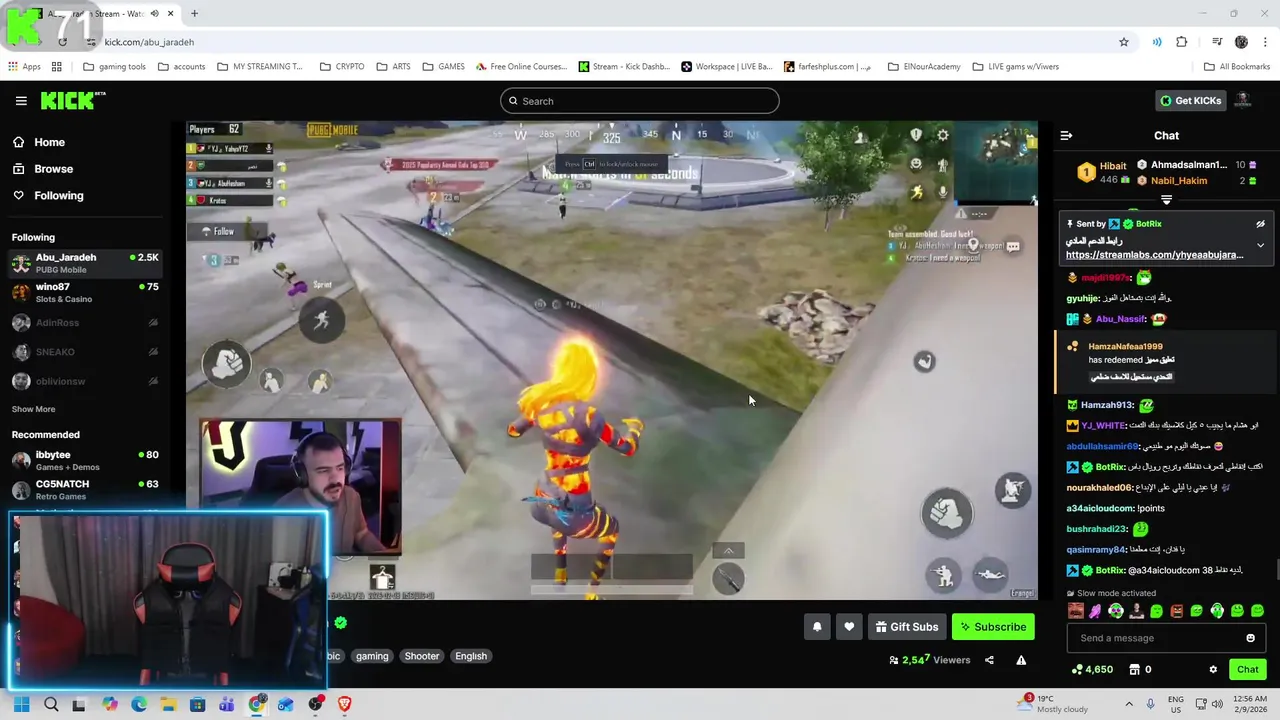1280x720 pixels.
Task: Focus the Kick Search box
Action: click(640, 101)
